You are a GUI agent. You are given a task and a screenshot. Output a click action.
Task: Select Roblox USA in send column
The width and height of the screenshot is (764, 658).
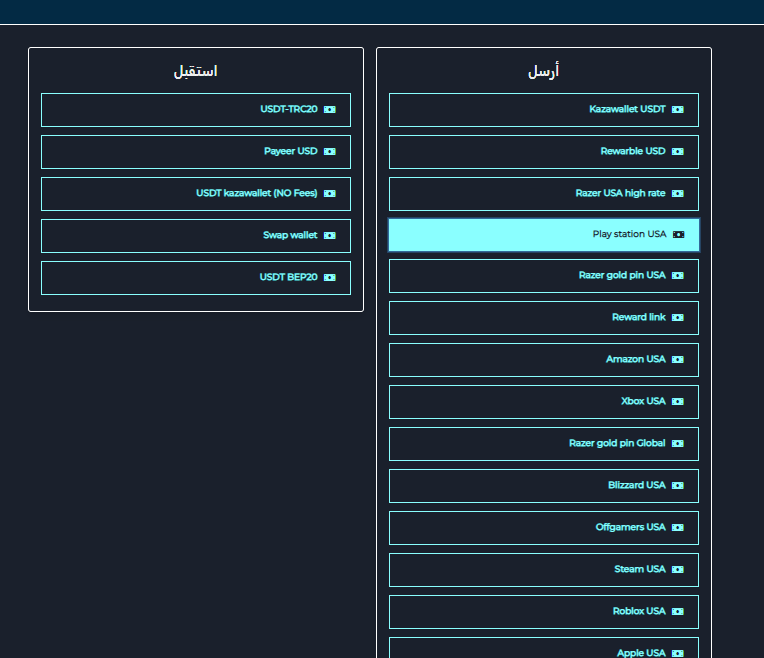click(x=544, y=612)
